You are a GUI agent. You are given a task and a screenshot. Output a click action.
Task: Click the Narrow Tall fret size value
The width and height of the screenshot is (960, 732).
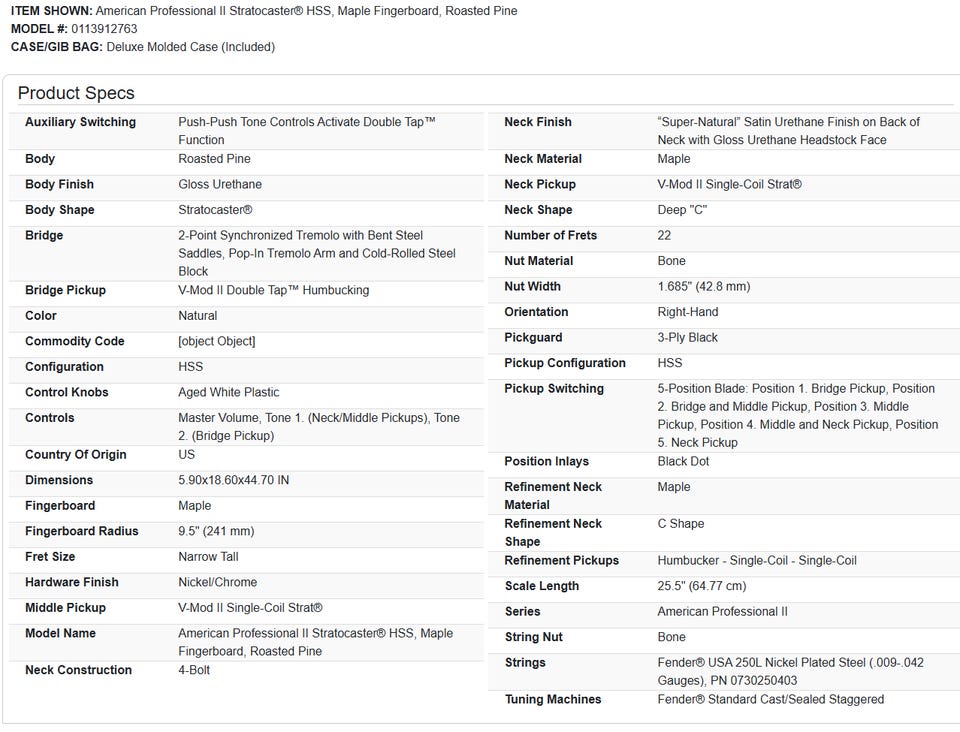click(208, 556)
